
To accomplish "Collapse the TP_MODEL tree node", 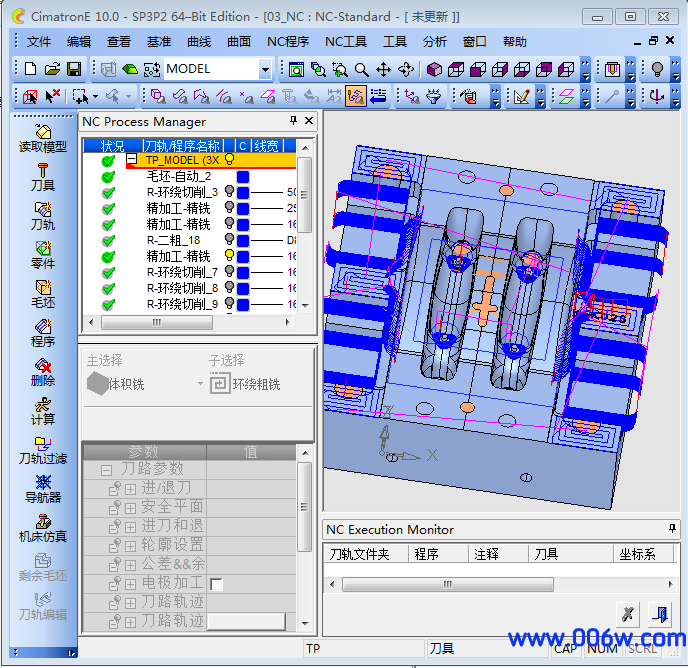I will point(132,159).
